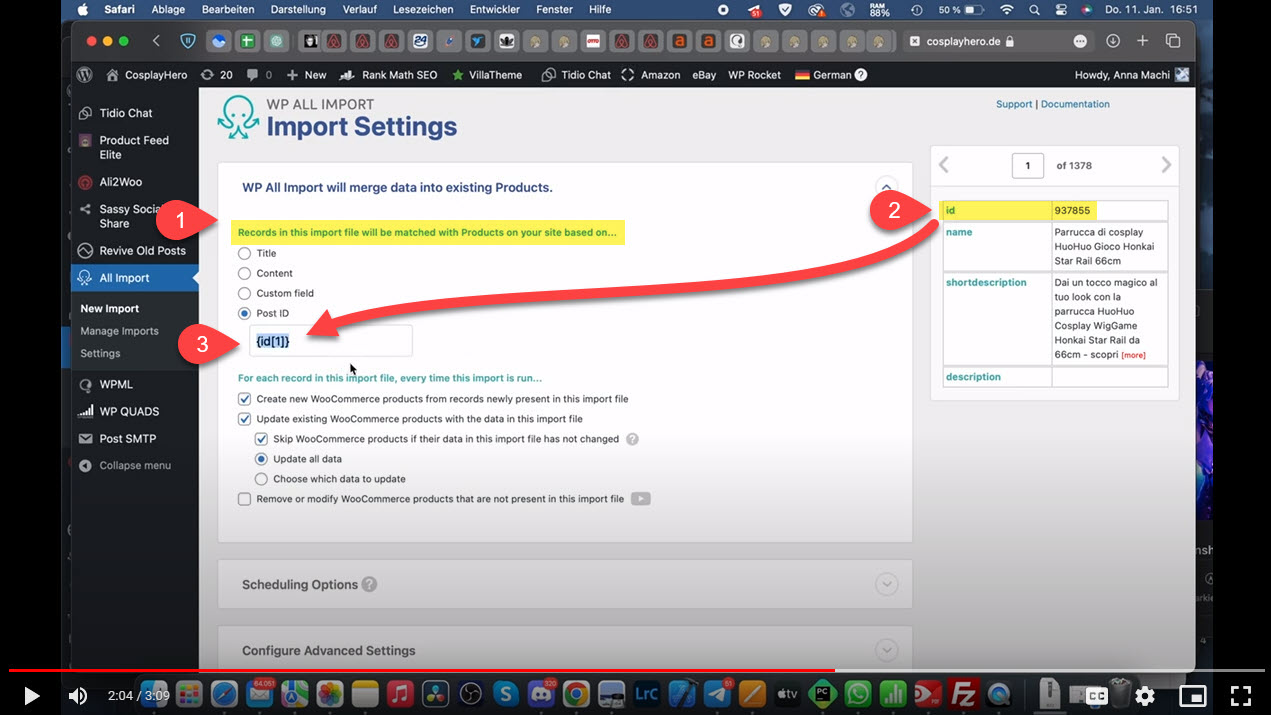The image size is (1271, 715).
Task: Mute the video audio
Action: coord(77,696)
